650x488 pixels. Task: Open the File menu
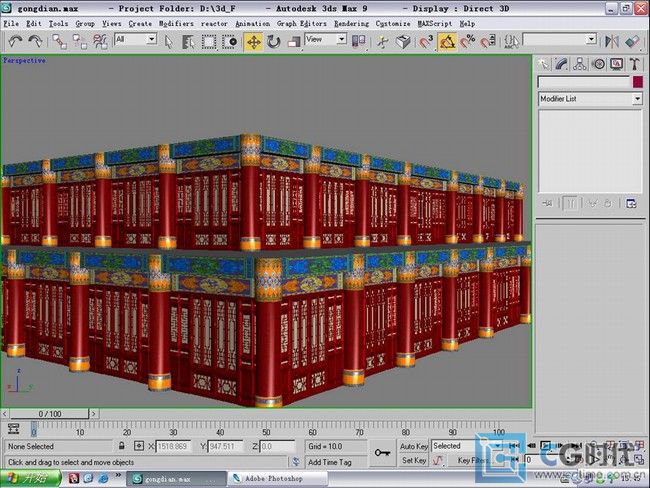click(11, 24)
